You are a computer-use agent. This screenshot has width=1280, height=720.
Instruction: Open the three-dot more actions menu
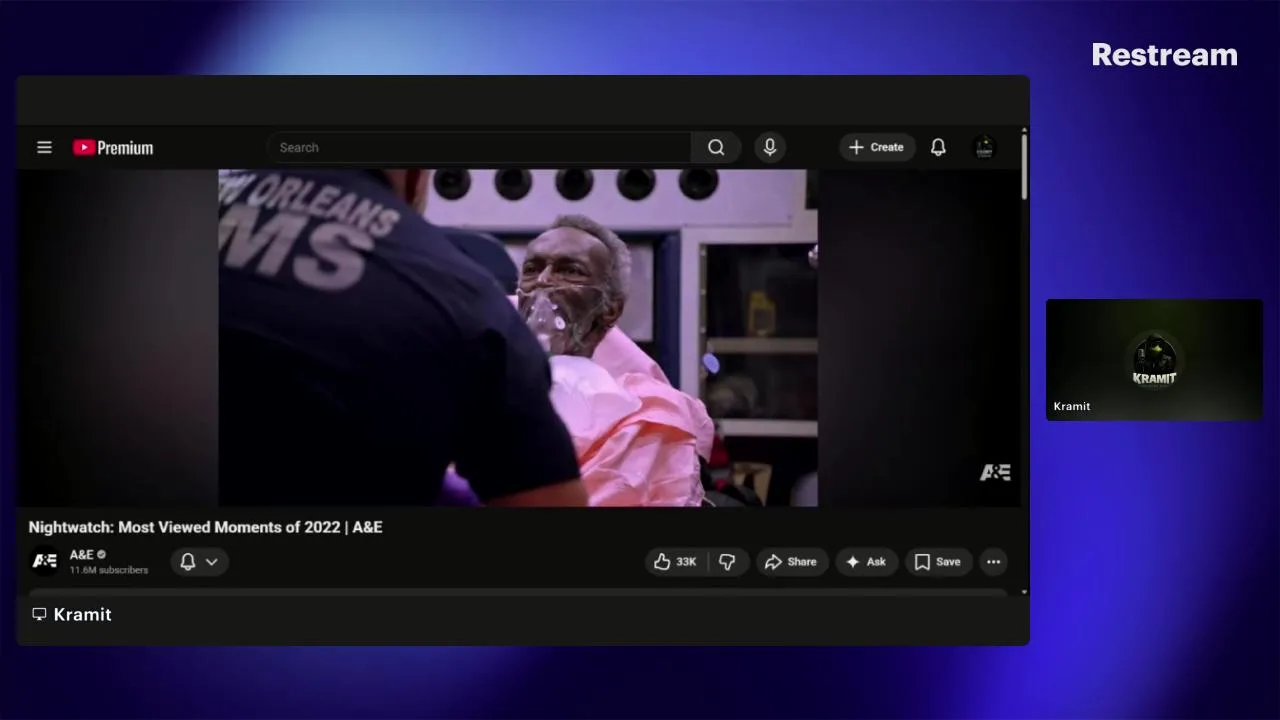pos(993,562)
